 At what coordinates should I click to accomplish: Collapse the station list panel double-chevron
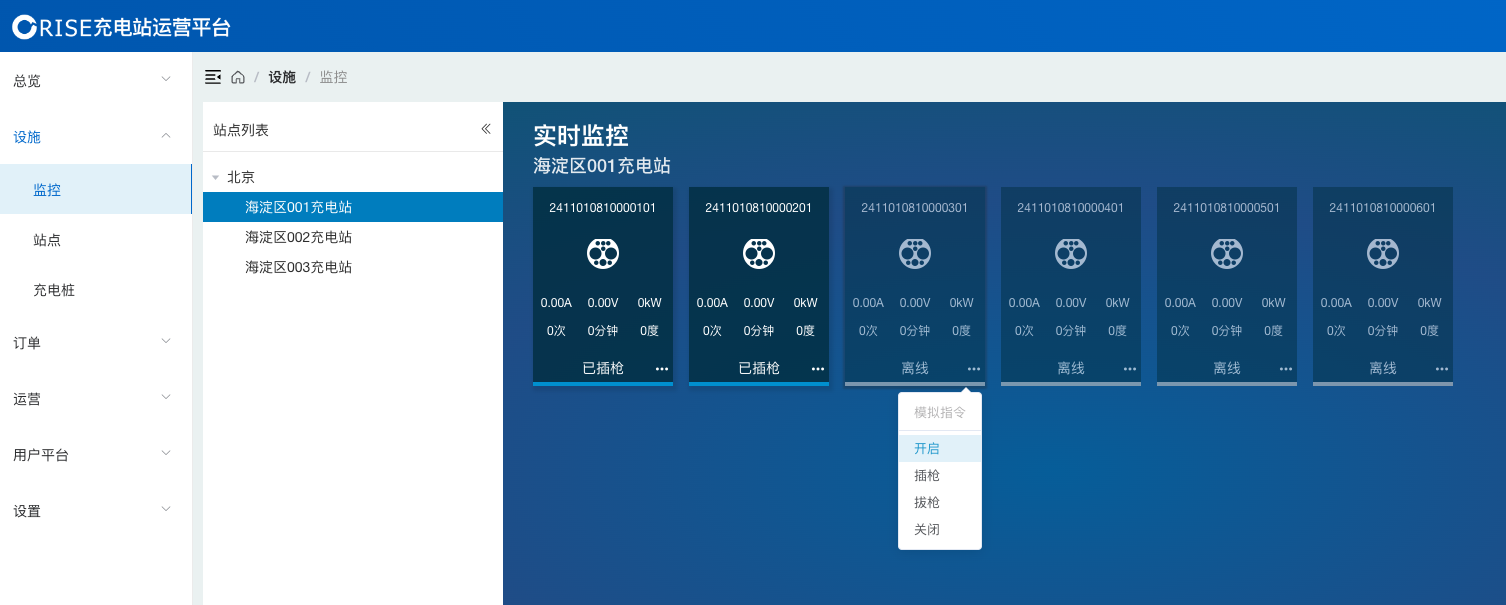(x=486, y=129)
